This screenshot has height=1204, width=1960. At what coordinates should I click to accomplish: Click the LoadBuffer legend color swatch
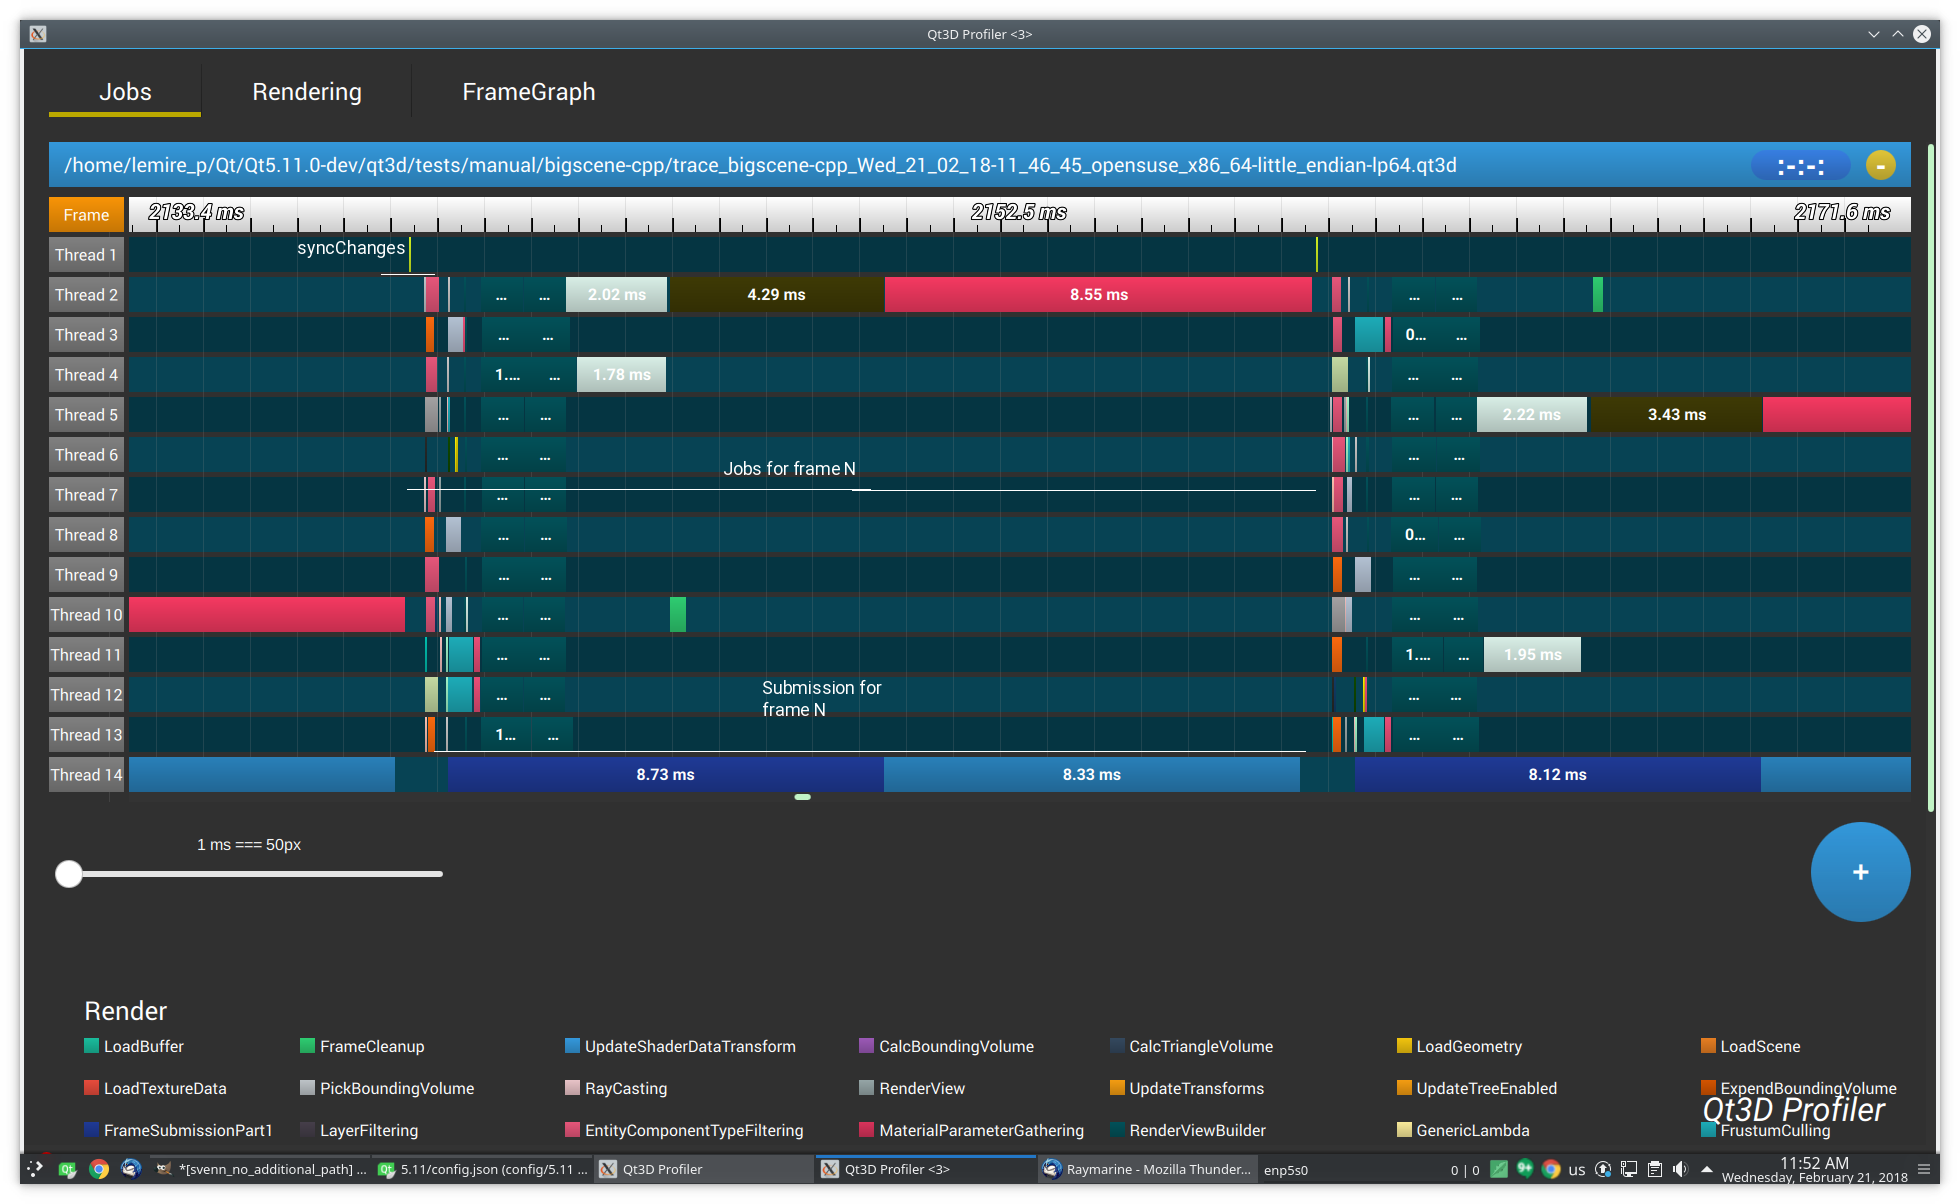point(92,1046)
